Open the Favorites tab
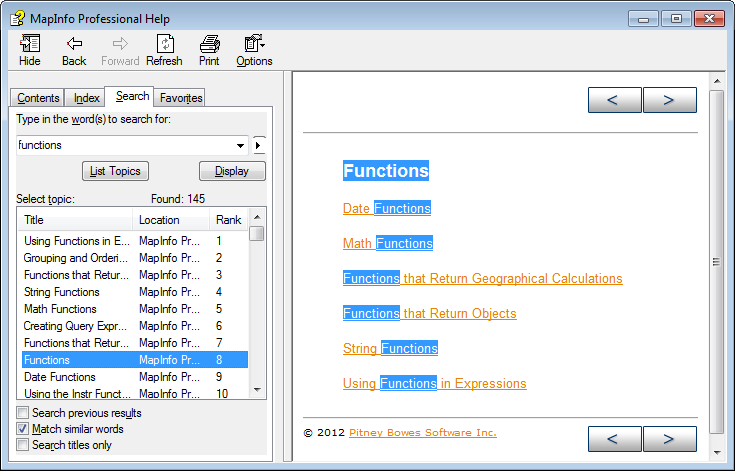 (x=180, y=97)
